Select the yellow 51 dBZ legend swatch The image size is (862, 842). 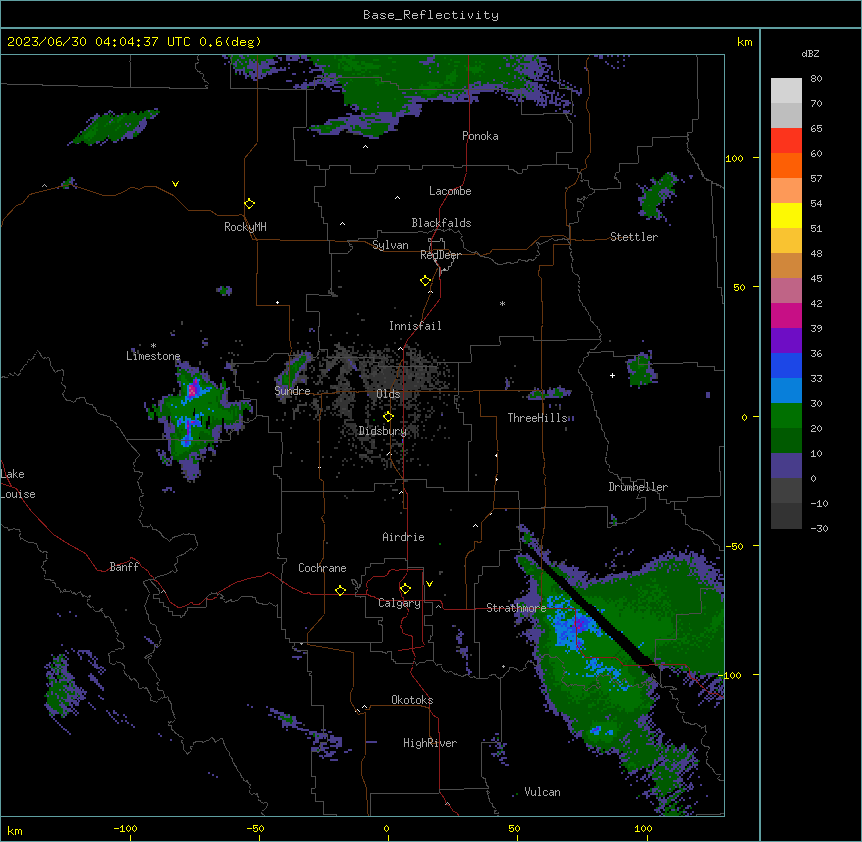pyautogui.click(x=786, y=215)
